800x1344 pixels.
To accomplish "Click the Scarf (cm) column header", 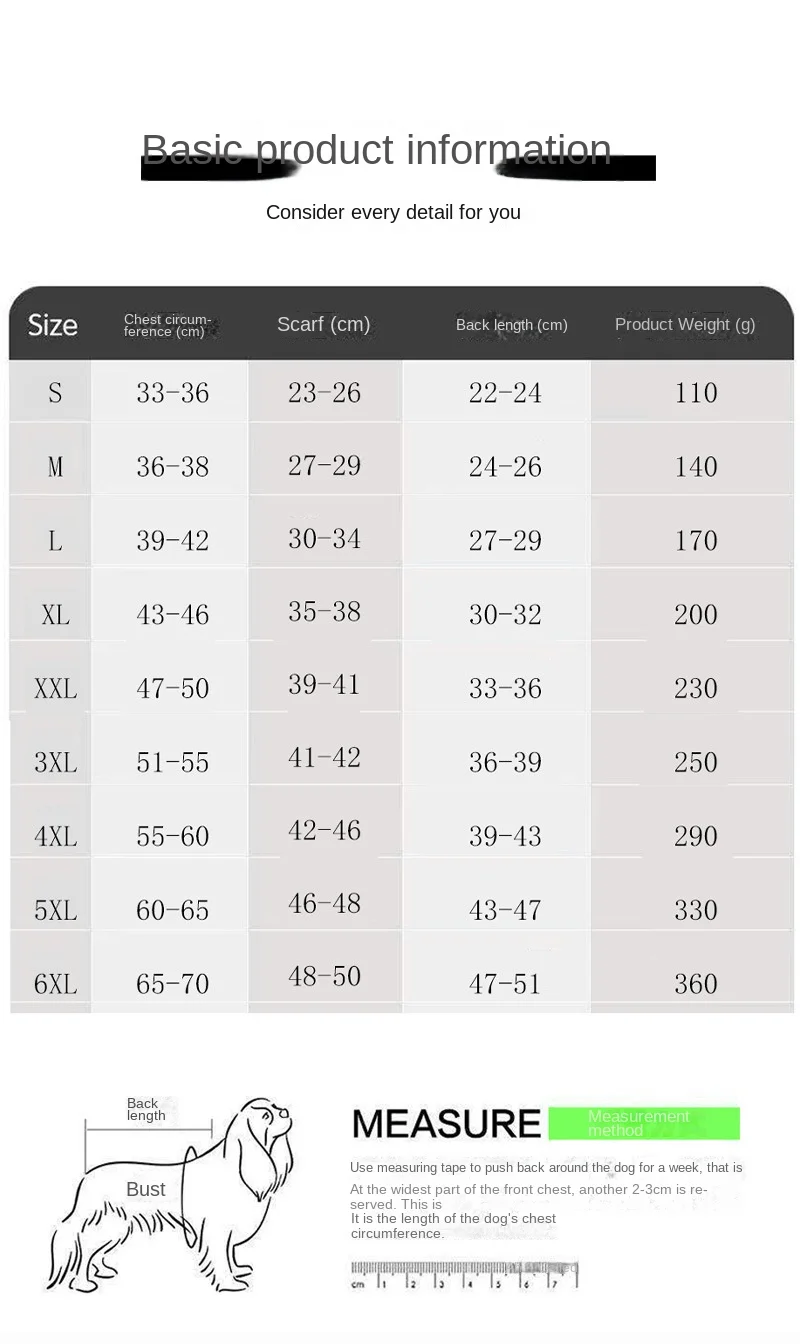I will [323, 324].
